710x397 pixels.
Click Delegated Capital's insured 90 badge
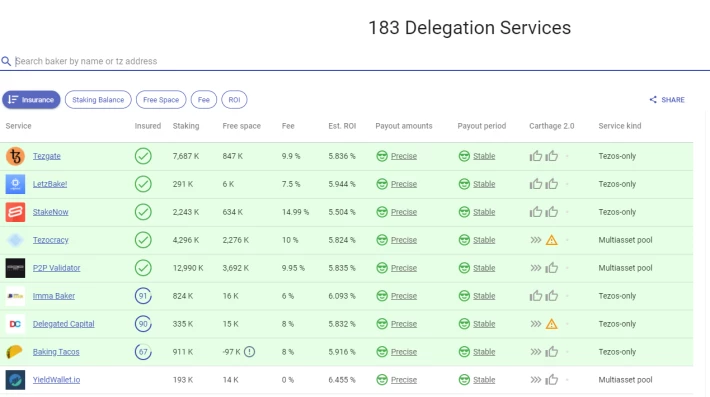[x=143, y=324]
